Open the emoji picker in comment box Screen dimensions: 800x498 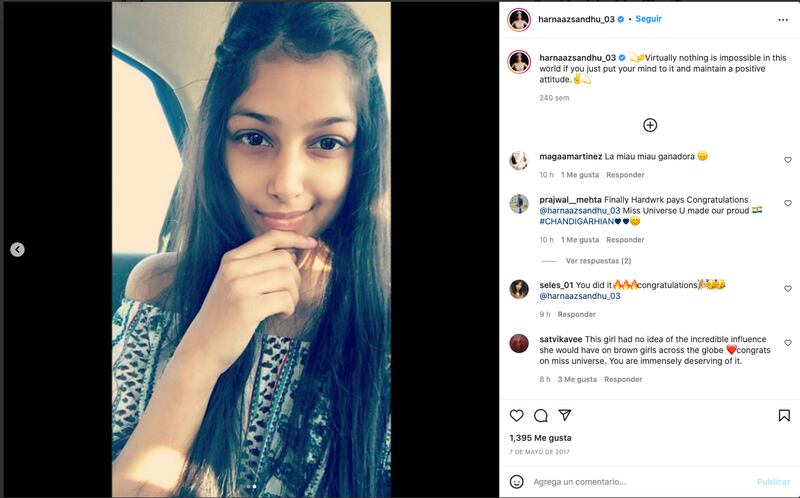point(516,482)
